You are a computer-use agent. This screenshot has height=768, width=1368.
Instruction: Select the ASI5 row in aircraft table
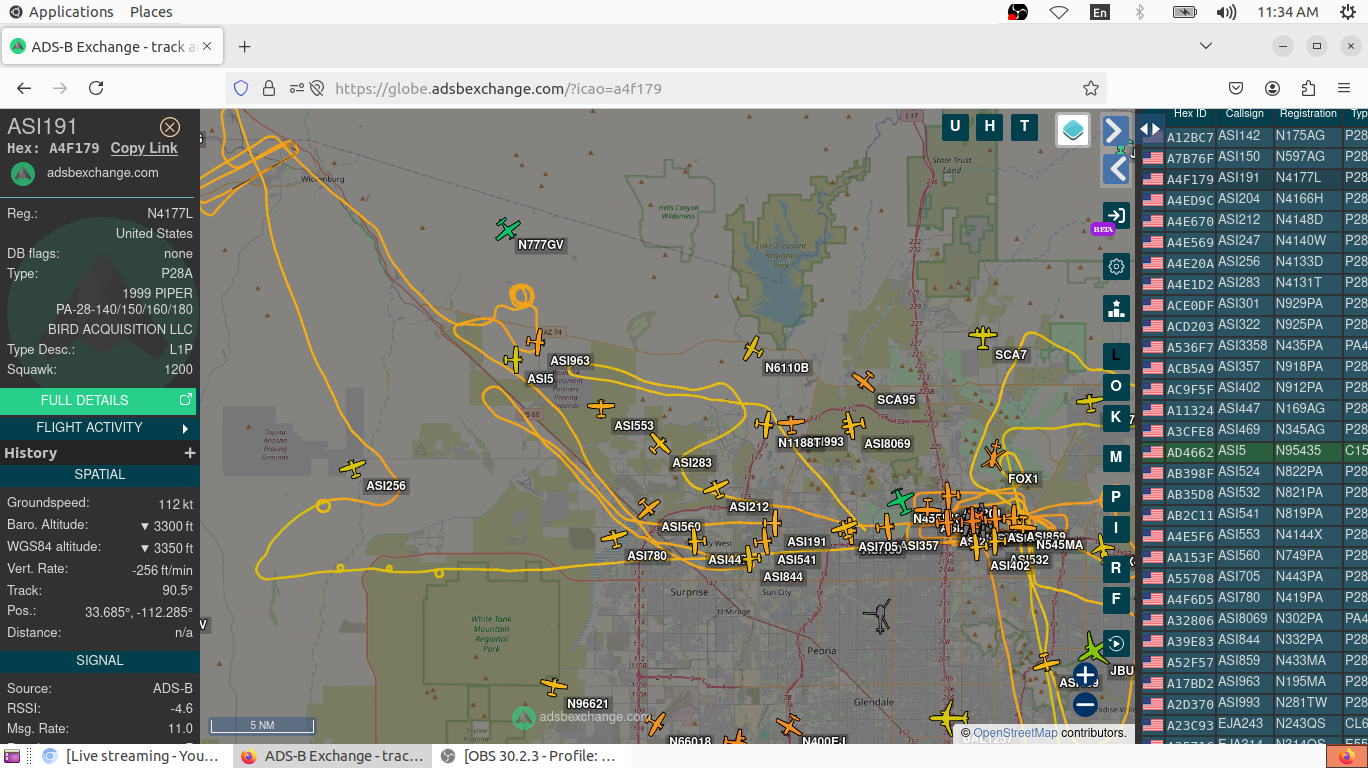1254,451
